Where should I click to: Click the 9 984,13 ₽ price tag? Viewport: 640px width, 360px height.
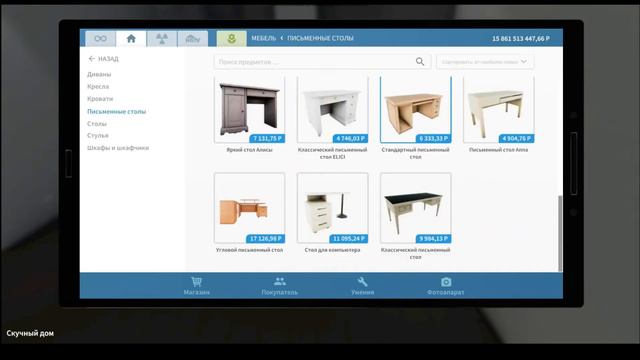pyautogui.click(x=433, y=238)
